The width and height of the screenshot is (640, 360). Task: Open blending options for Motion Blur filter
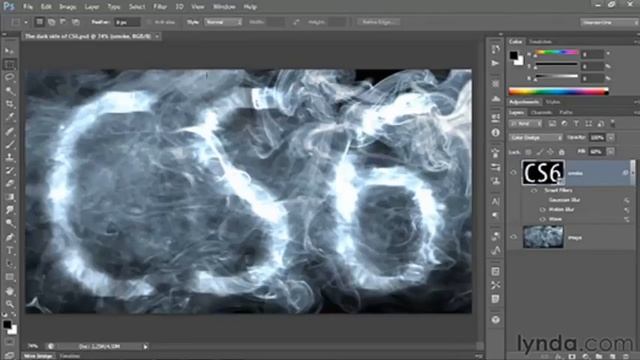click(x=626, y=210)
